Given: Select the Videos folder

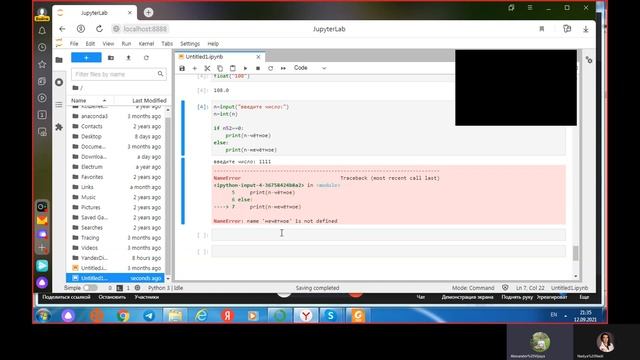Looking at the screenshot, I should point(116,248).
